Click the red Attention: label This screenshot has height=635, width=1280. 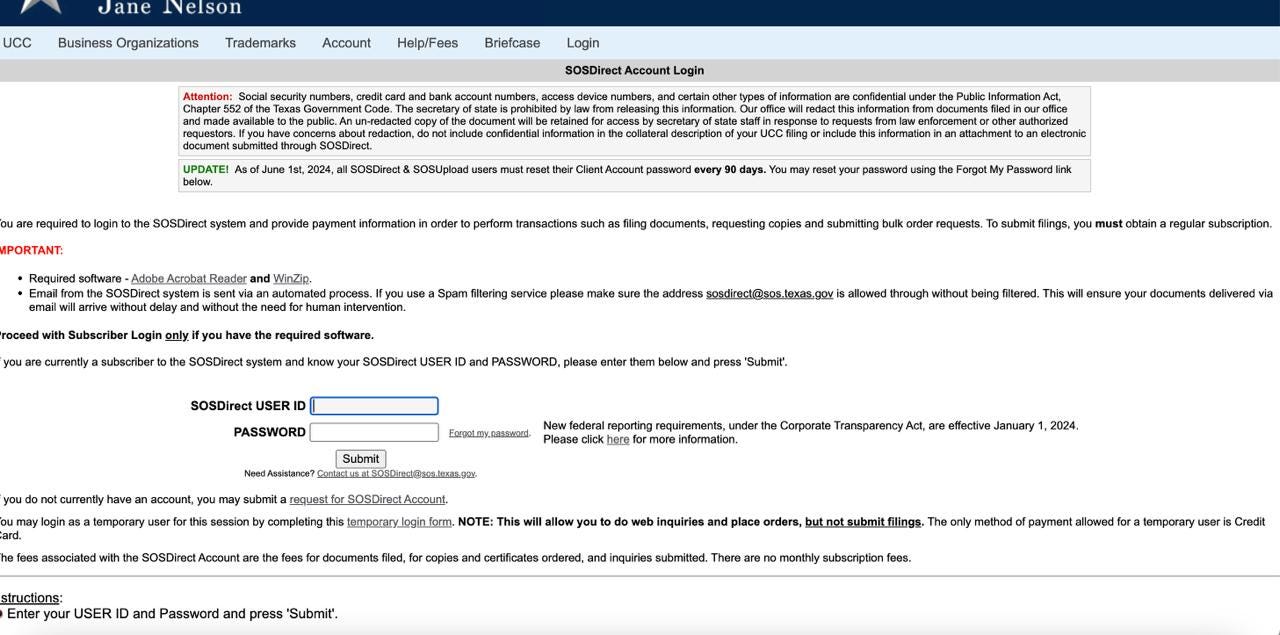click(x=207, y=97)
